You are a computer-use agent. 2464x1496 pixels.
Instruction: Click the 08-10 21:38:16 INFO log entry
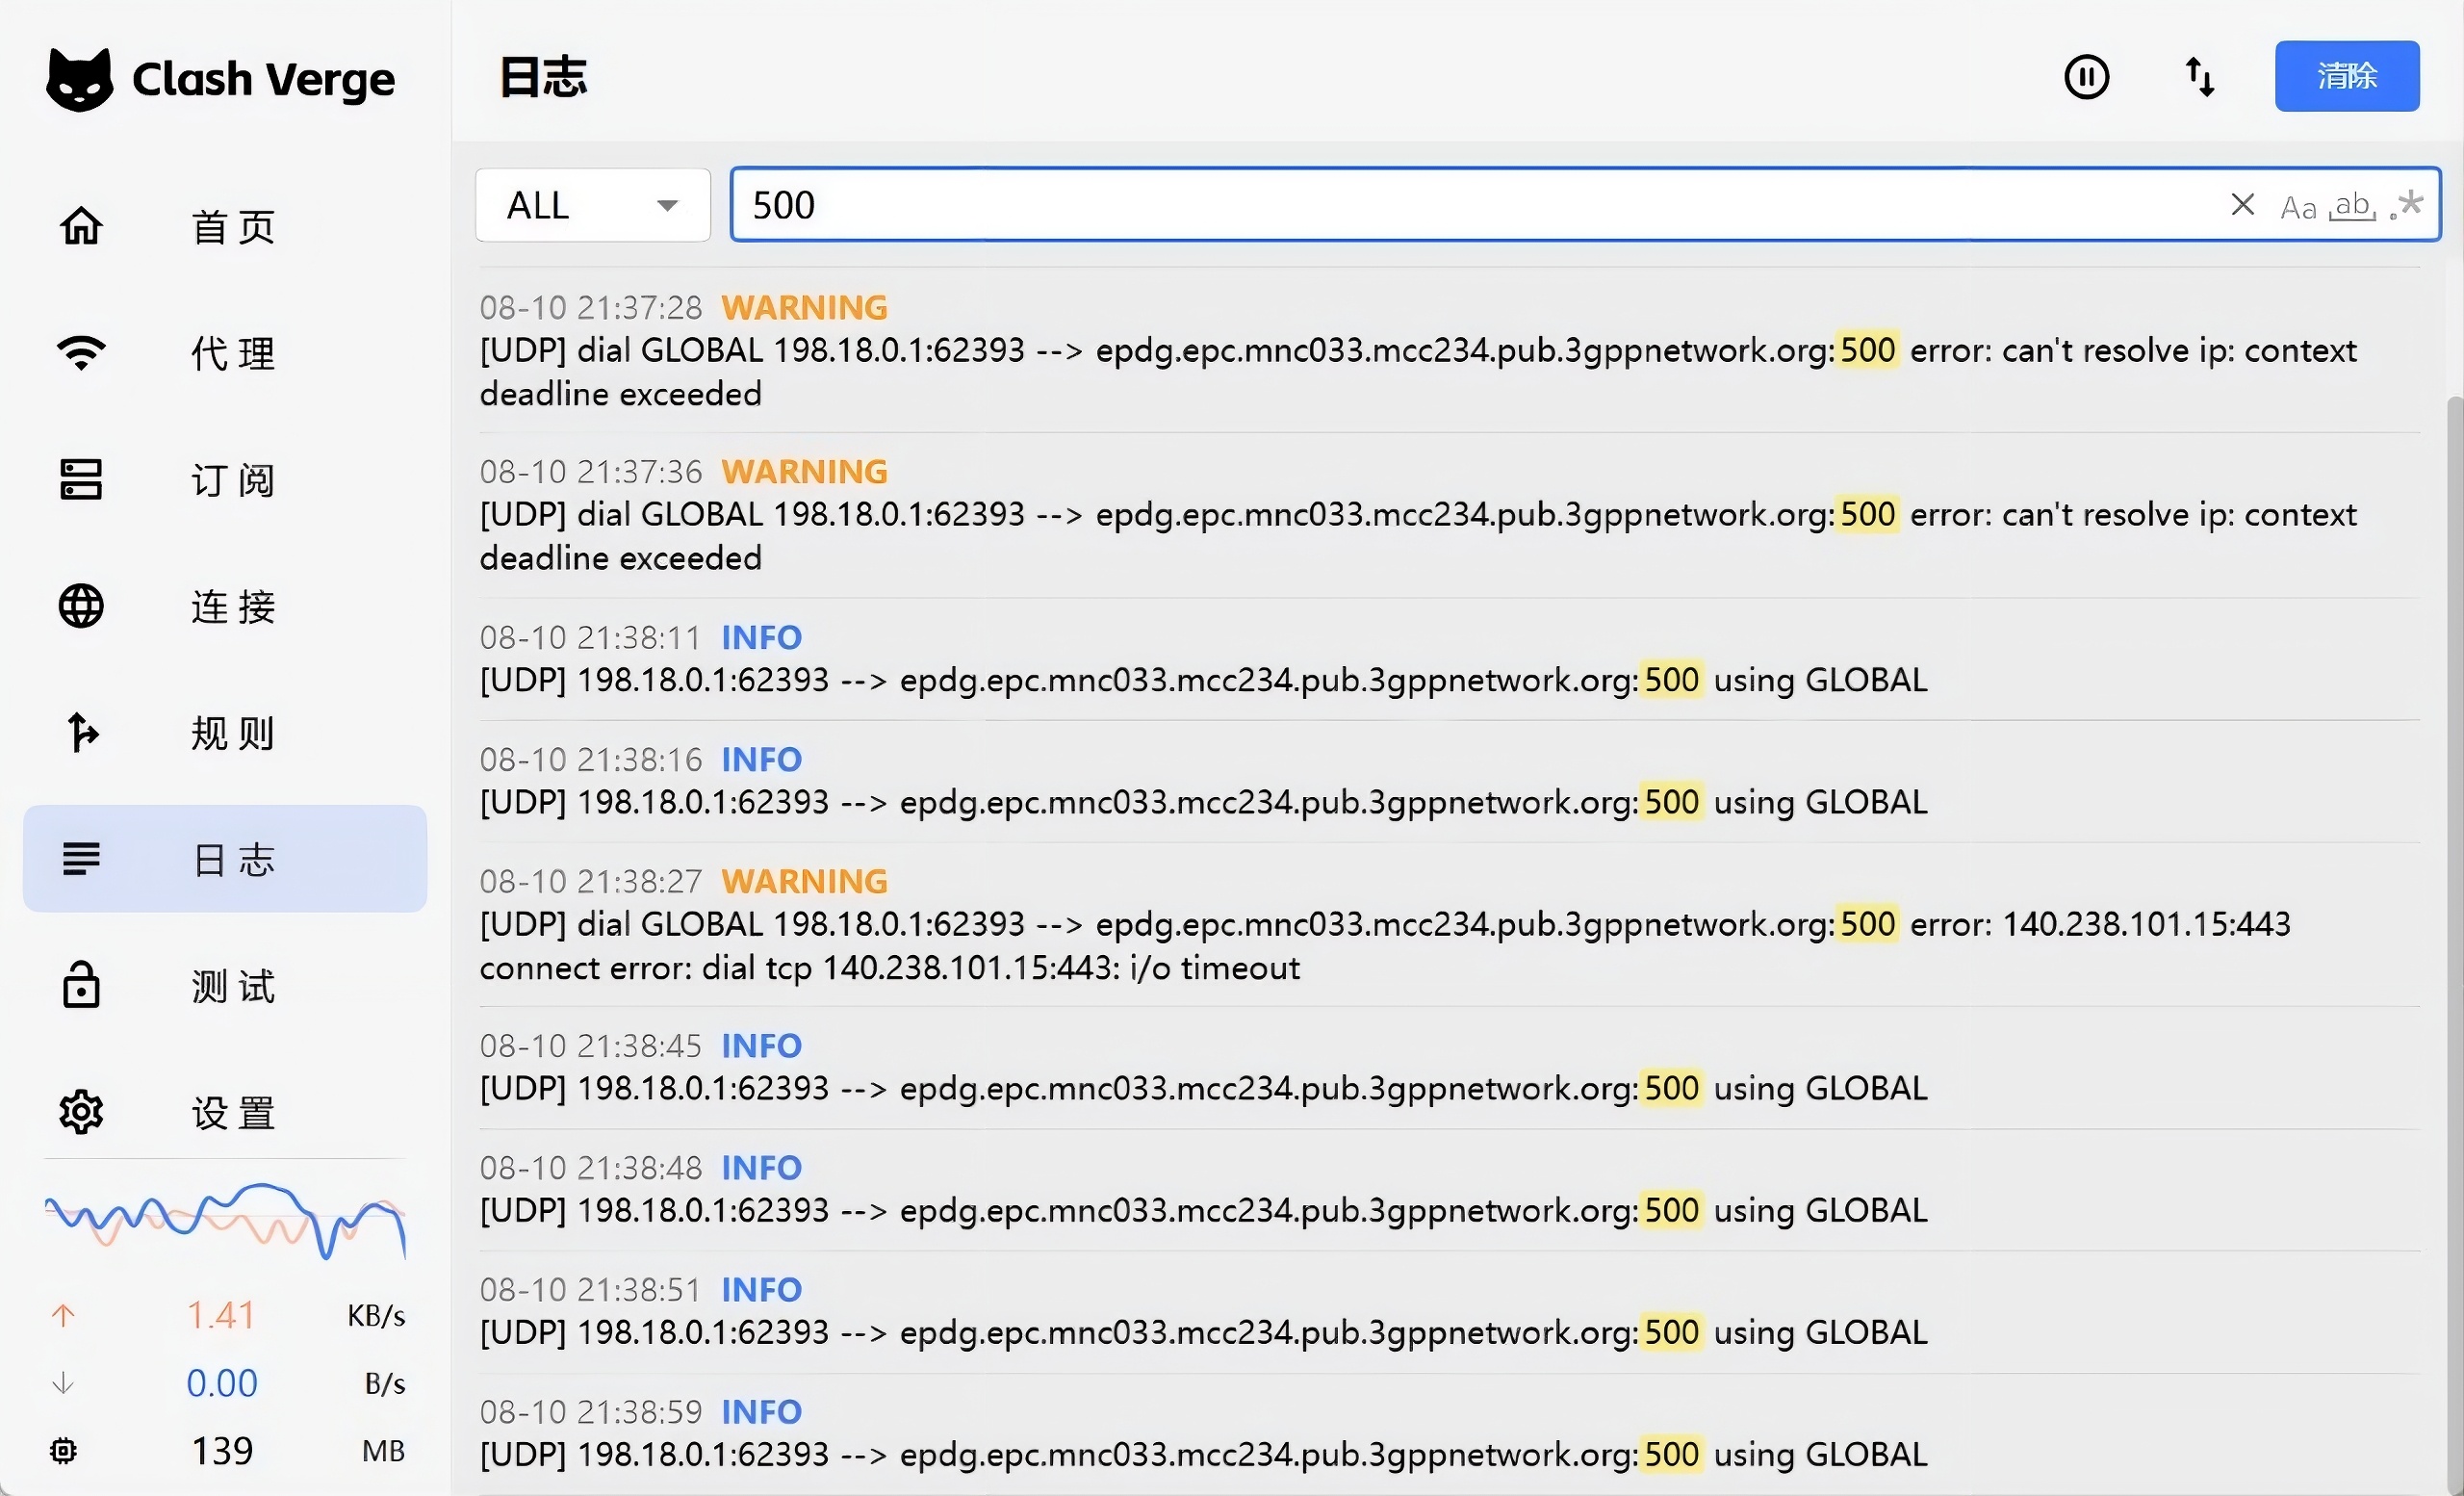coord(1449,781)
